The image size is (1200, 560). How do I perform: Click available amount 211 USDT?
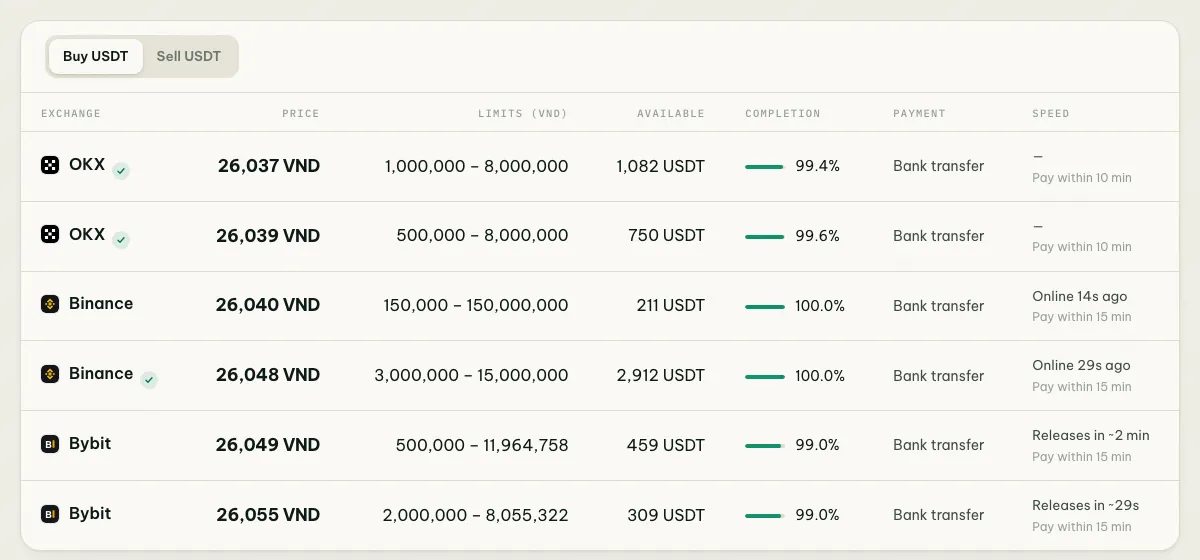(x=671, y=306)
